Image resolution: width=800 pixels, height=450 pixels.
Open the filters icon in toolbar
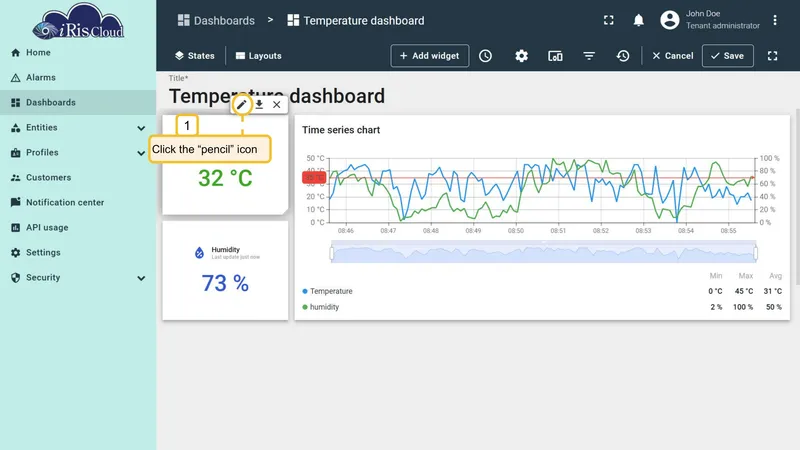589,56
